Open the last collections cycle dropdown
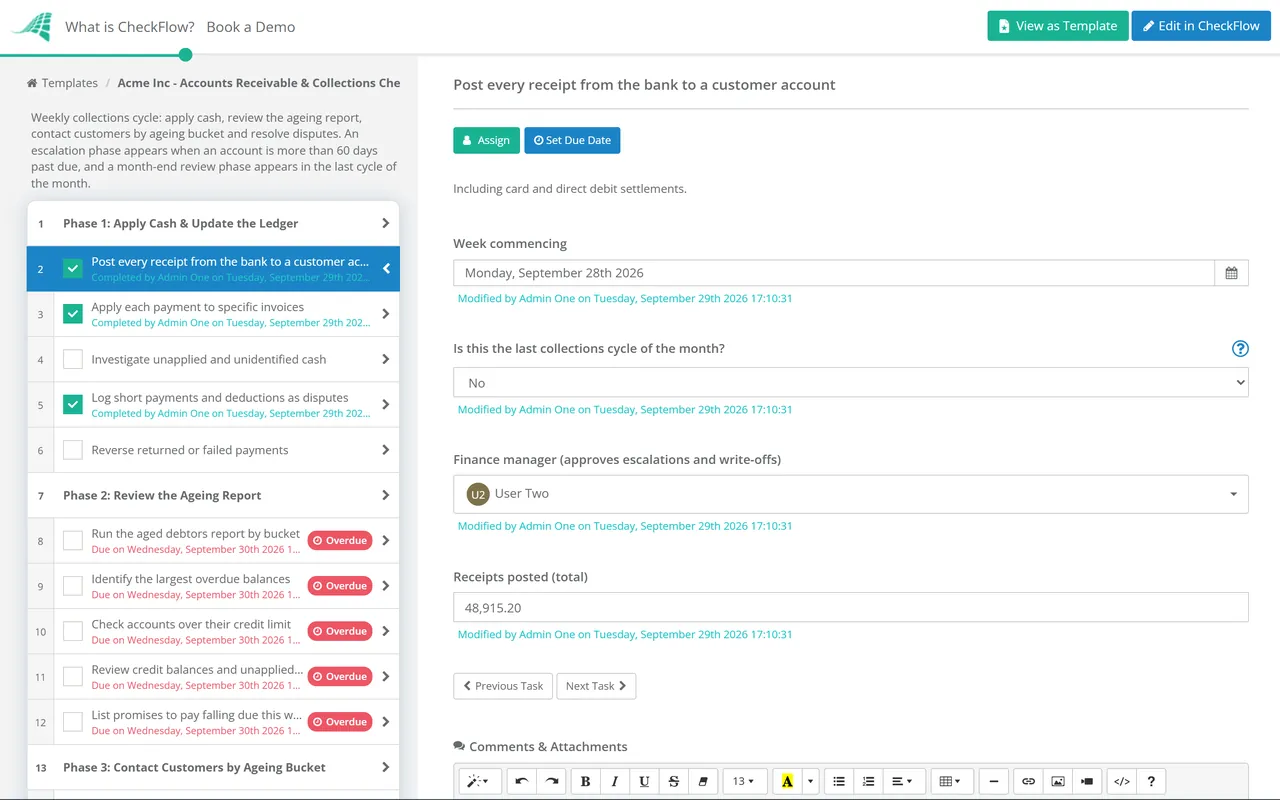1280x800 pixels. (x=851, y=382)
